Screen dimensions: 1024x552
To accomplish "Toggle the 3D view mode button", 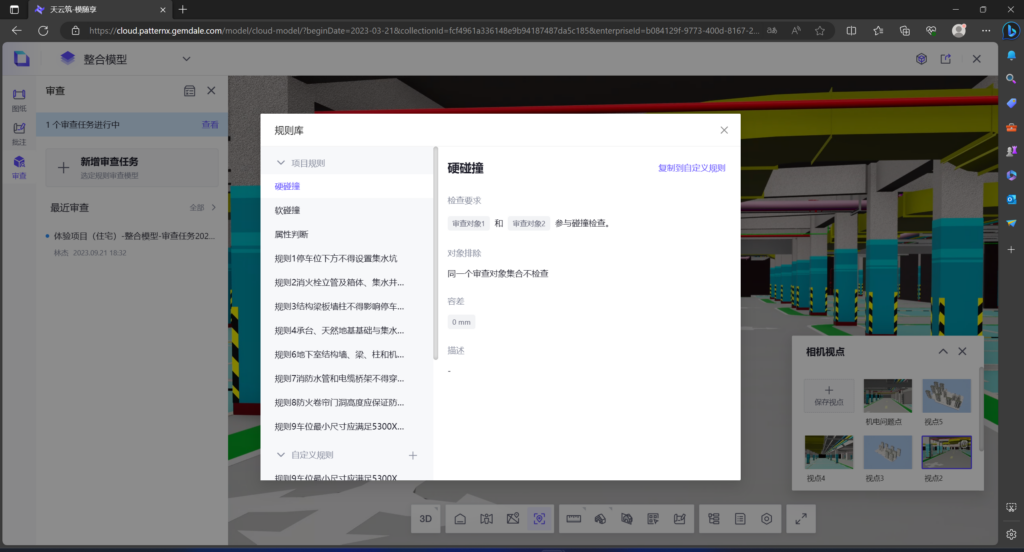I will (x=426, y=519).
